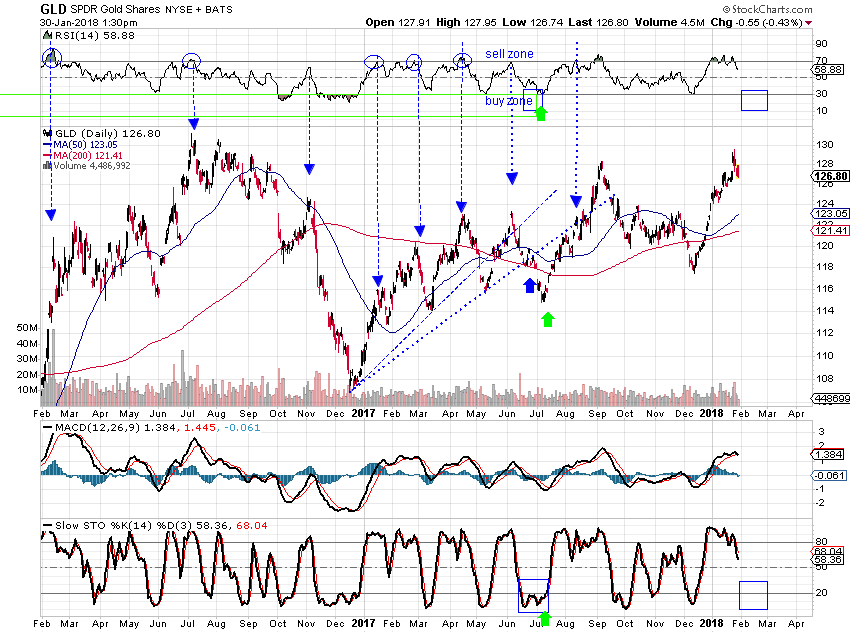The width and height of the screenshot is (850, 633).
Task: Click the candlestick icon beside GLD (Daily)
Action: (x=48, y=133)
